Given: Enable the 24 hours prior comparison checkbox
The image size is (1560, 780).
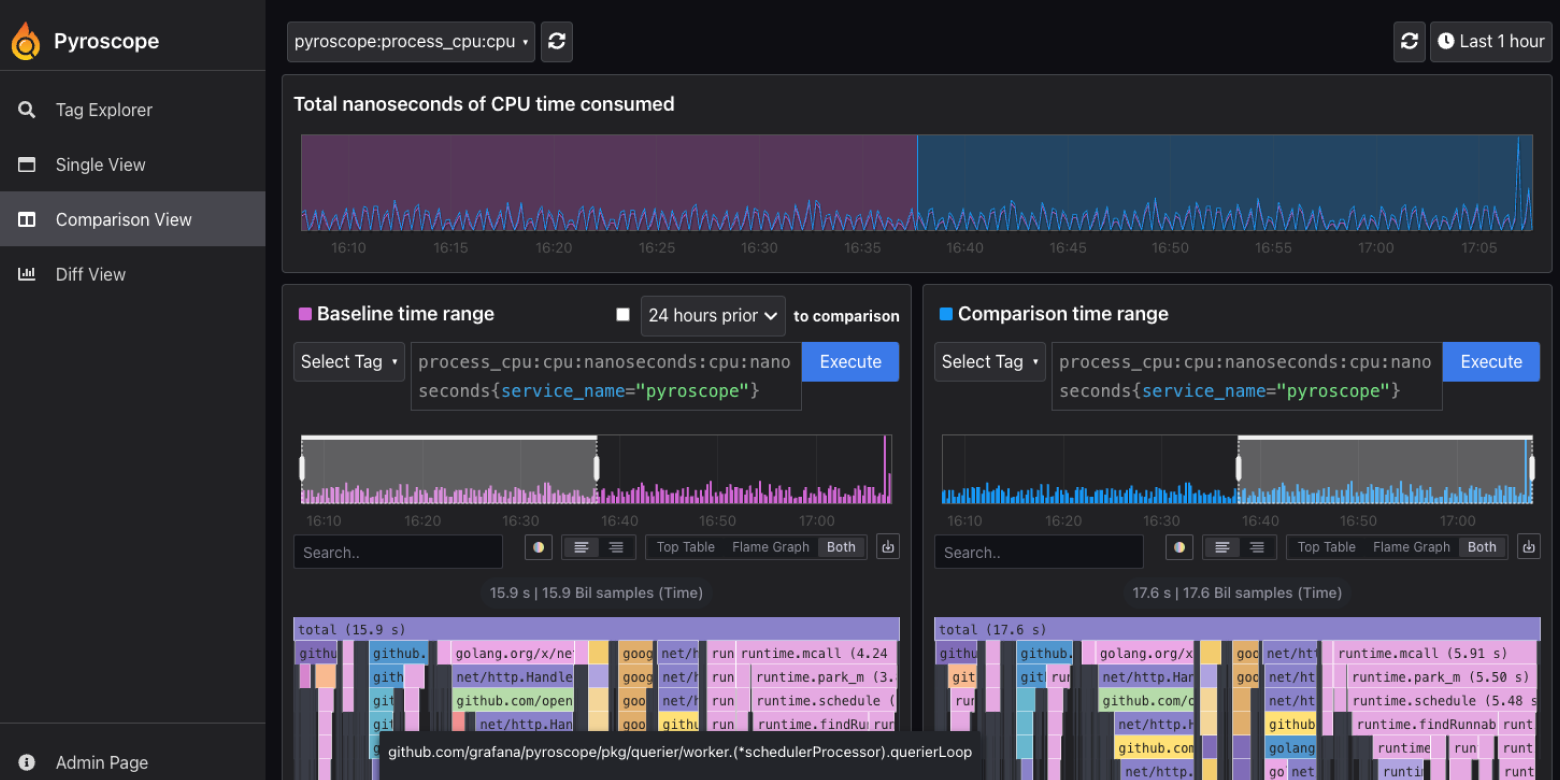Looking at the screenshot, I should [x=622, y=314].
